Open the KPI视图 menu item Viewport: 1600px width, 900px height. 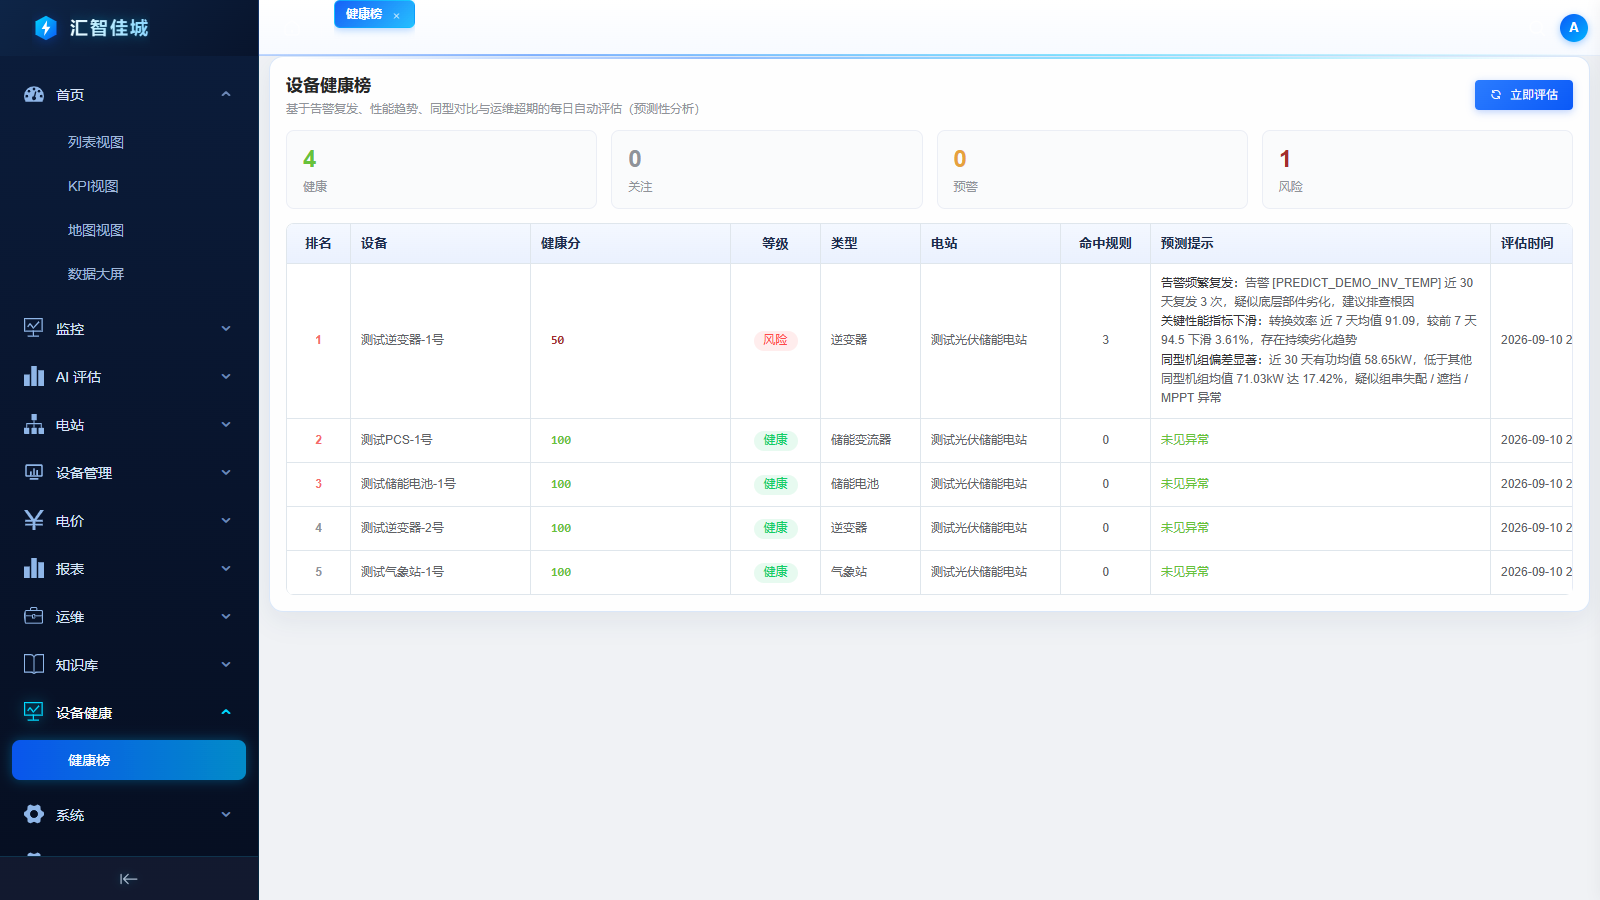click(93, 186)
